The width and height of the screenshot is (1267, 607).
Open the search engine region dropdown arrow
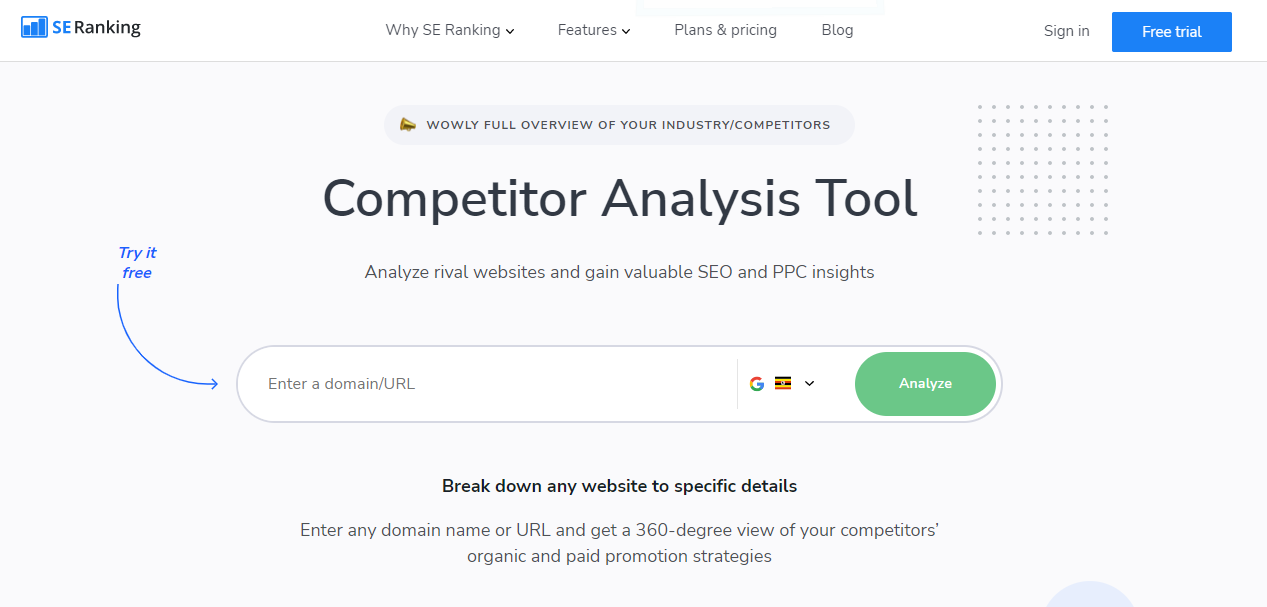tap(810, 383)
